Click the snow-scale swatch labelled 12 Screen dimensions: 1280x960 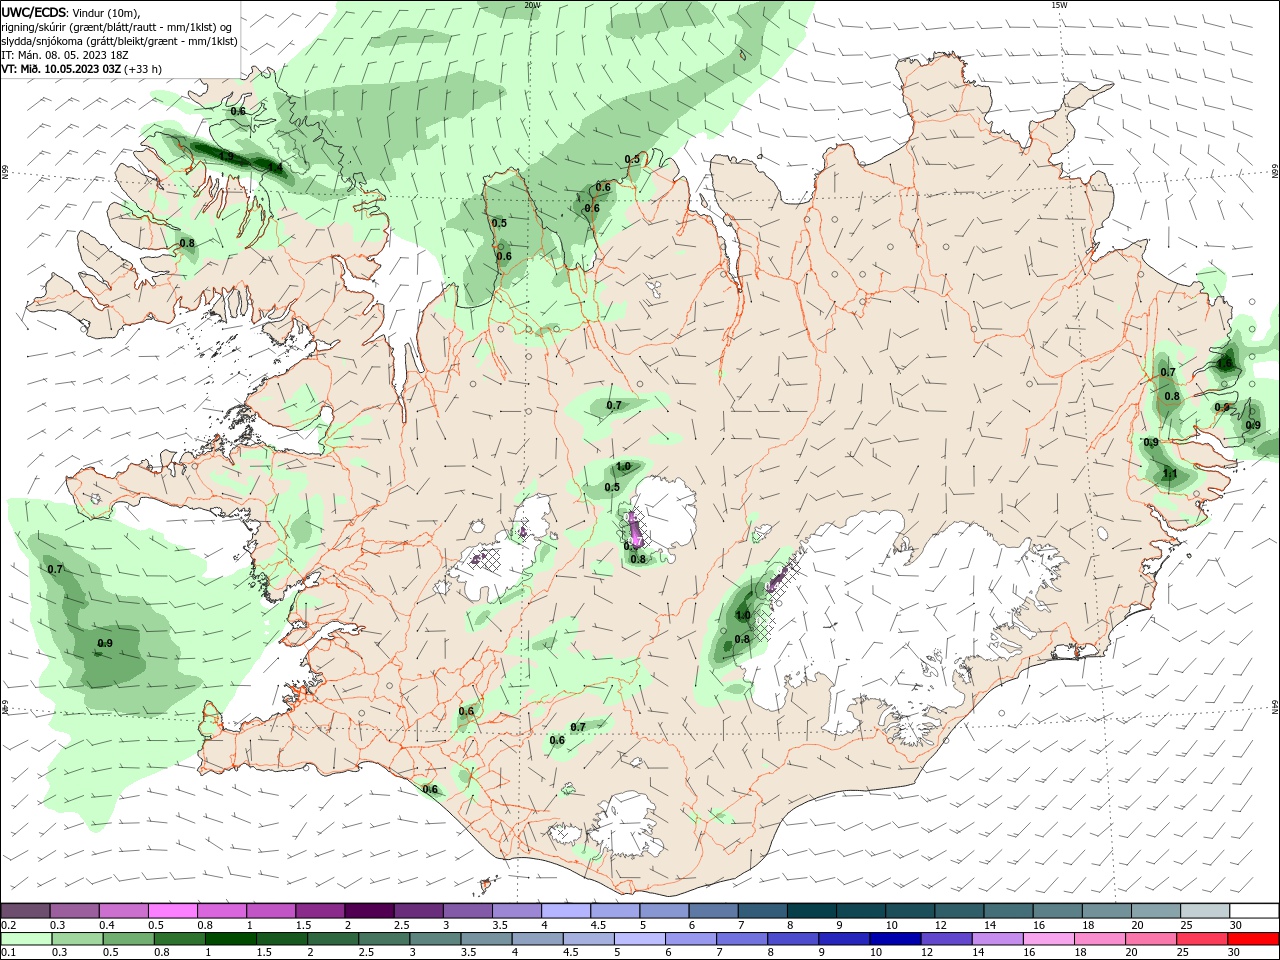(960, 911)
